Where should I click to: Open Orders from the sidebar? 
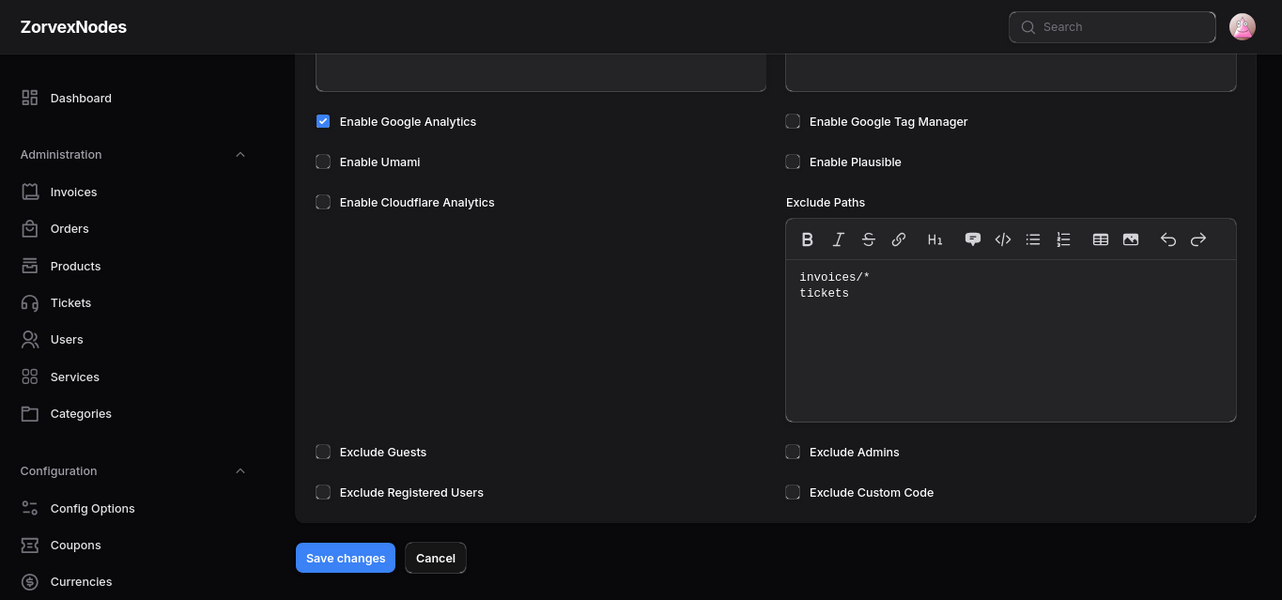click(70, 229)
